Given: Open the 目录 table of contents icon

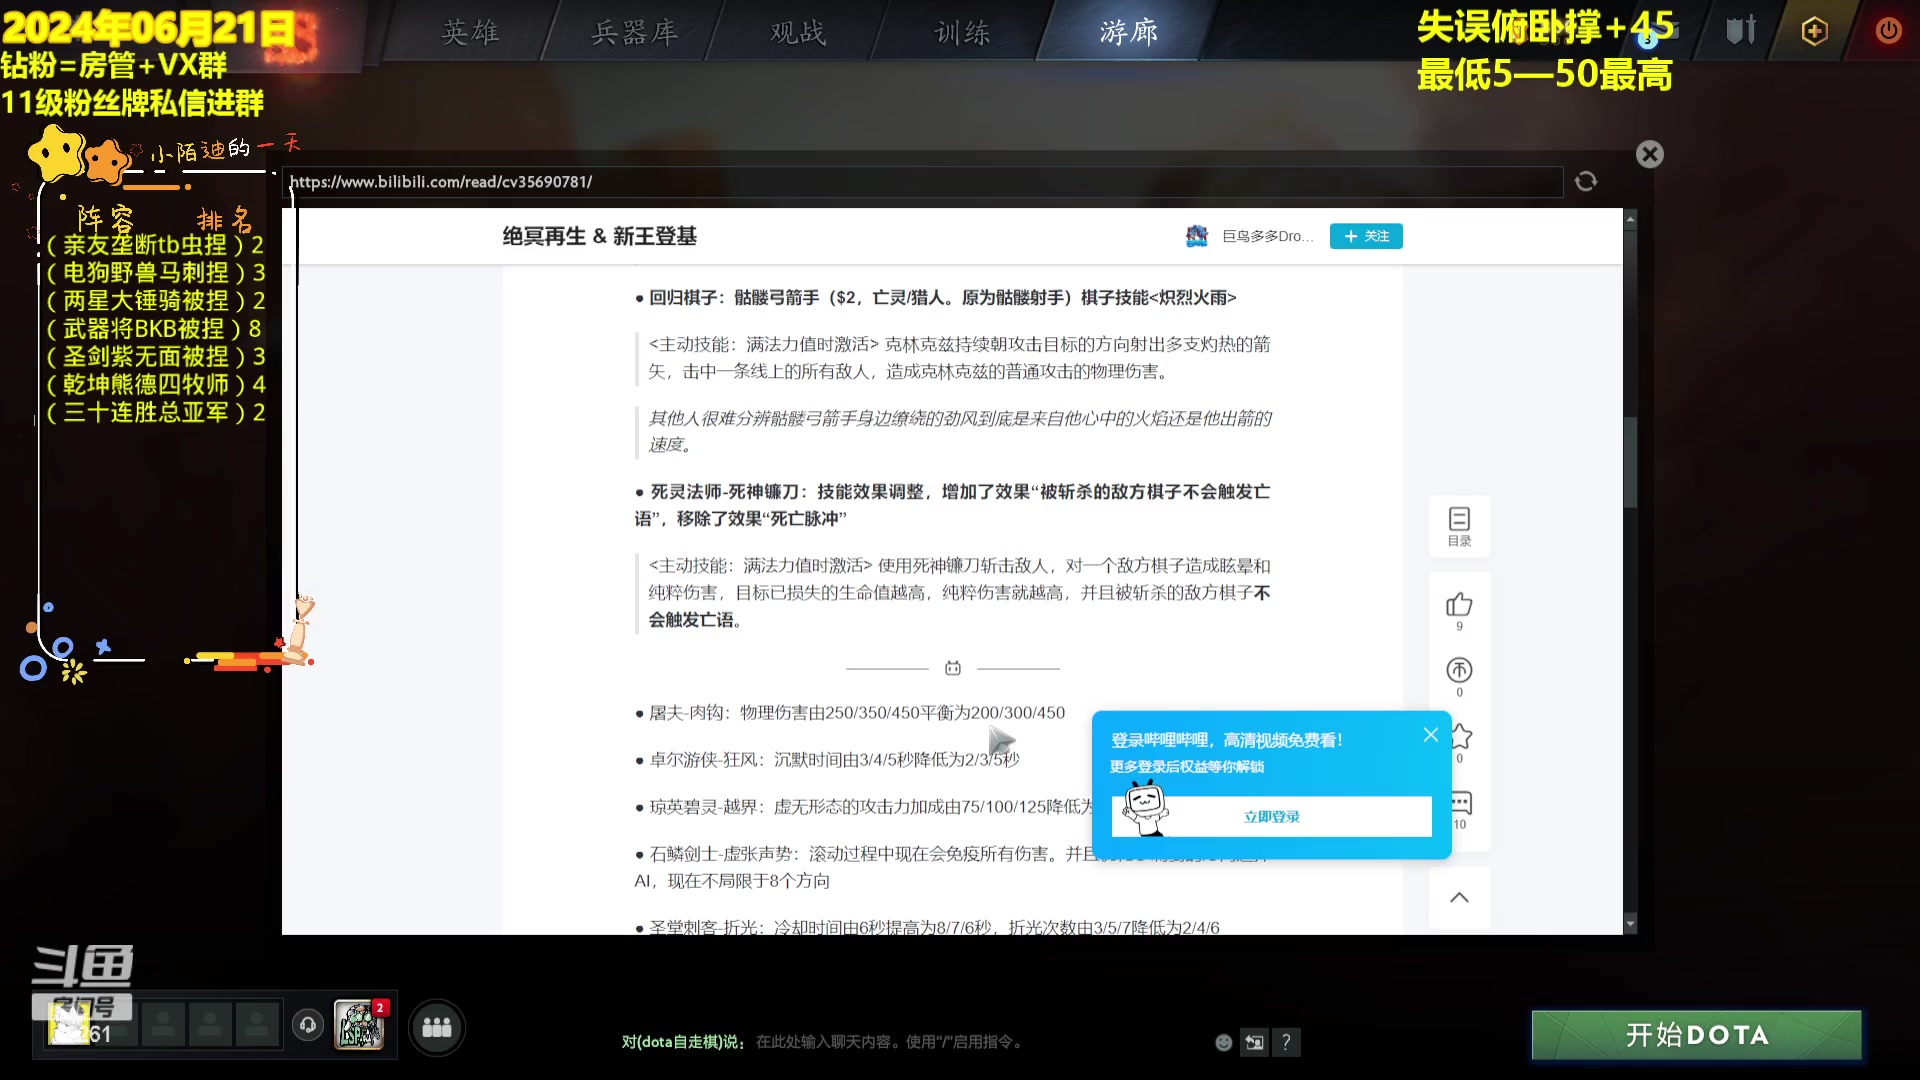Looking at the screenshot, I should (x=1459, y=526).
